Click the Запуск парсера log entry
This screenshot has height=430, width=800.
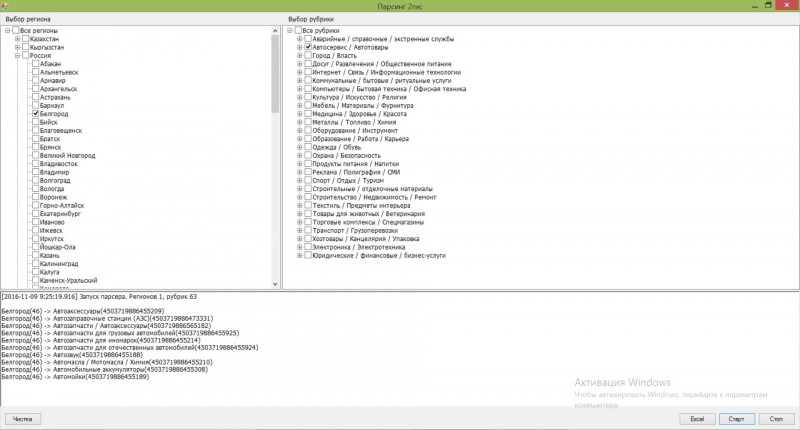[99, 296]
